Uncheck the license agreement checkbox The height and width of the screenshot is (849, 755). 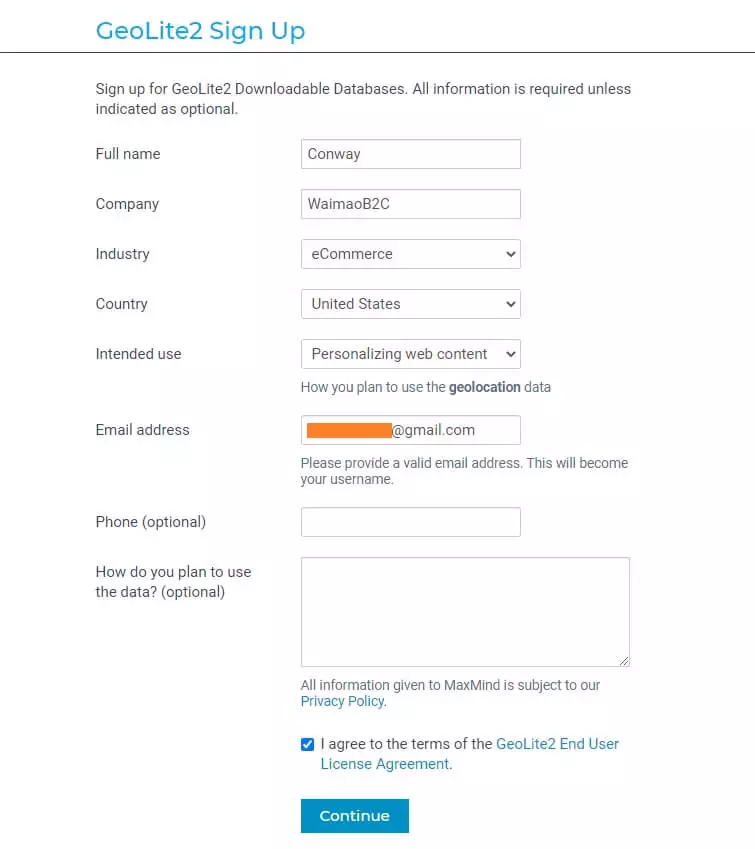pyautogui.click(x=307, y=744)
